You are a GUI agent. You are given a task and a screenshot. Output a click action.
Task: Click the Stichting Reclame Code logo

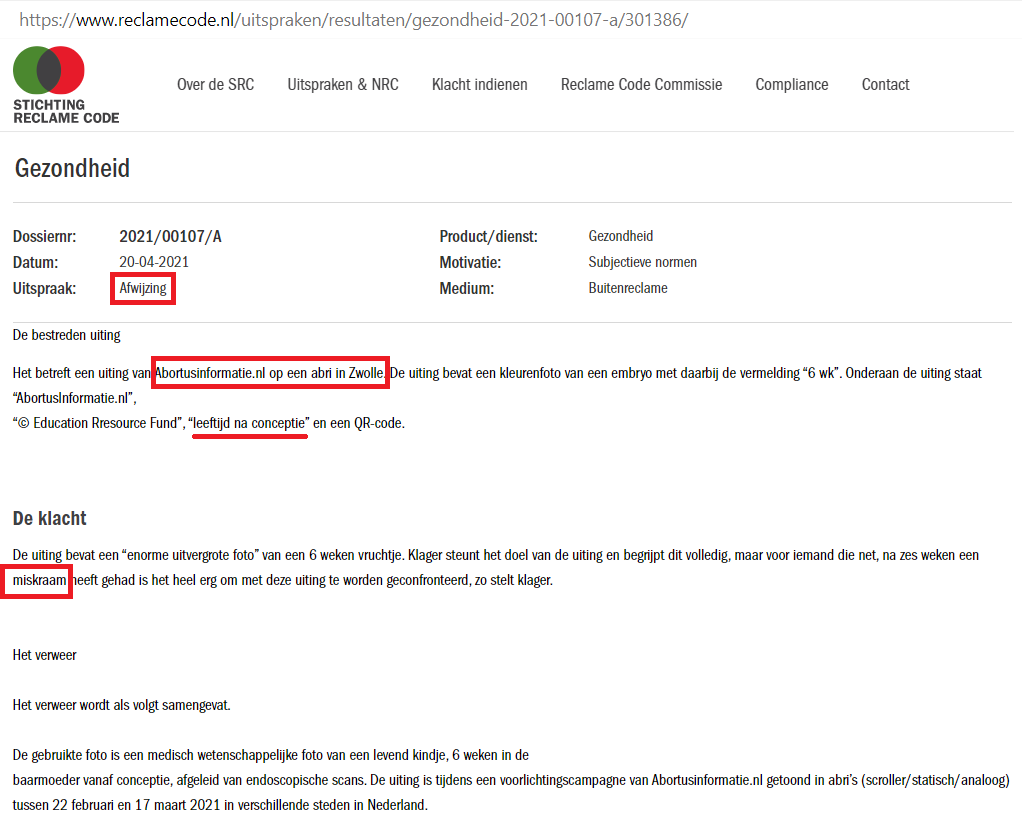[66, 85]
